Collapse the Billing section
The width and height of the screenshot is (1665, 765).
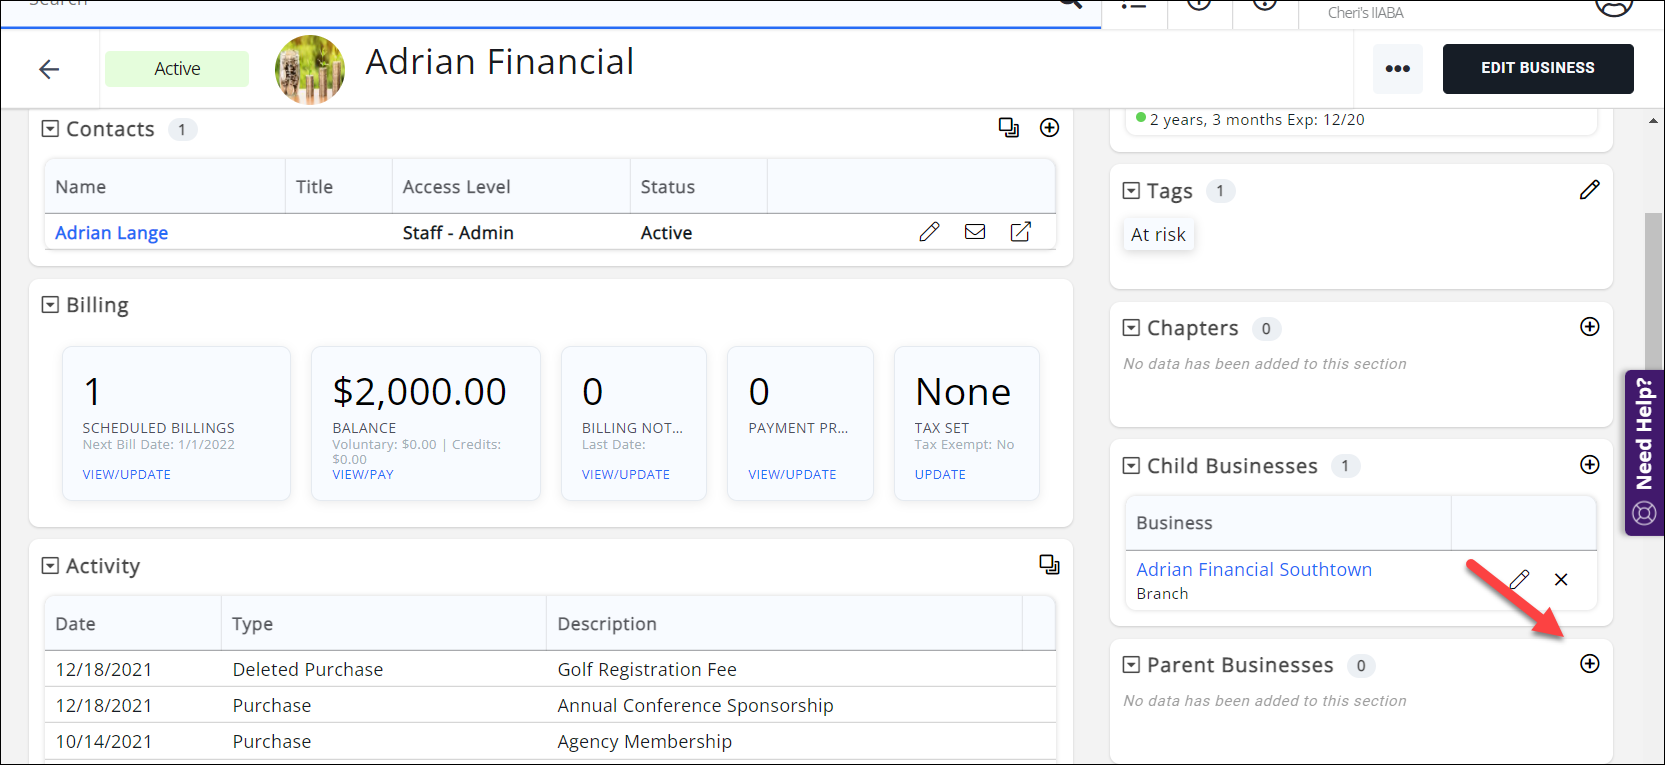click(50, 305)
